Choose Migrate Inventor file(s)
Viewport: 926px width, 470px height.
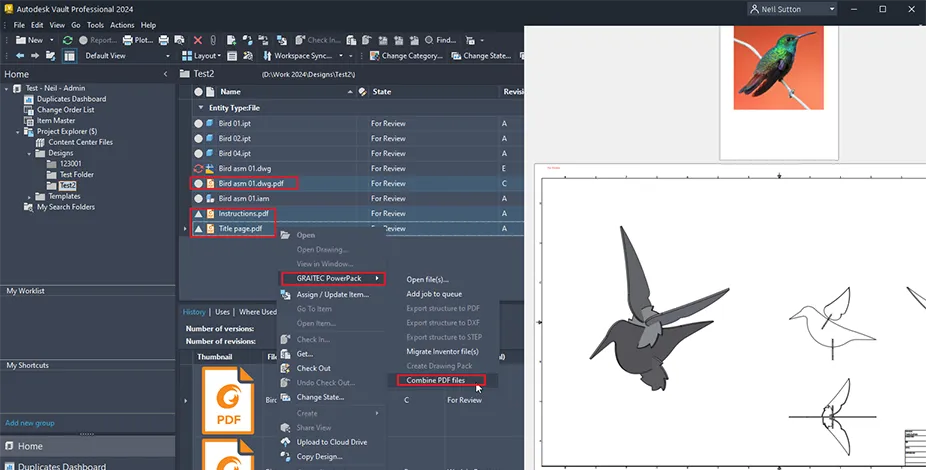[x=442, y=351]
